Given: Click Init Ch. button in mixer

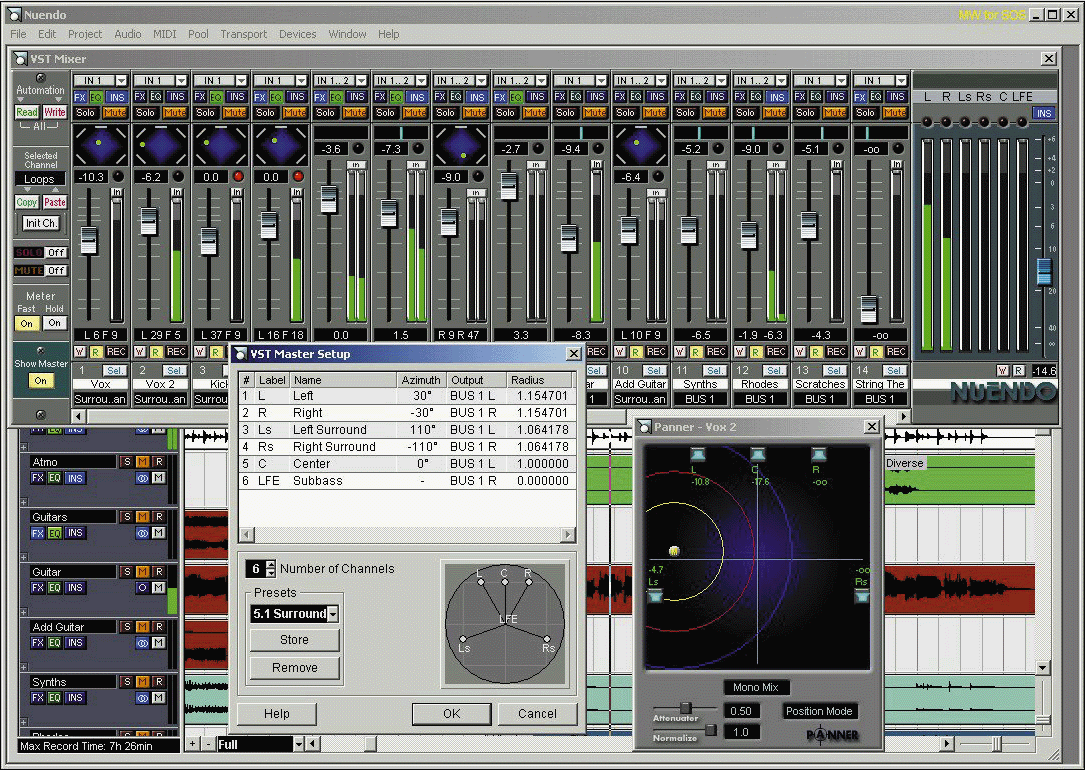Looking at the screenshot, I should tap(41, 223).
